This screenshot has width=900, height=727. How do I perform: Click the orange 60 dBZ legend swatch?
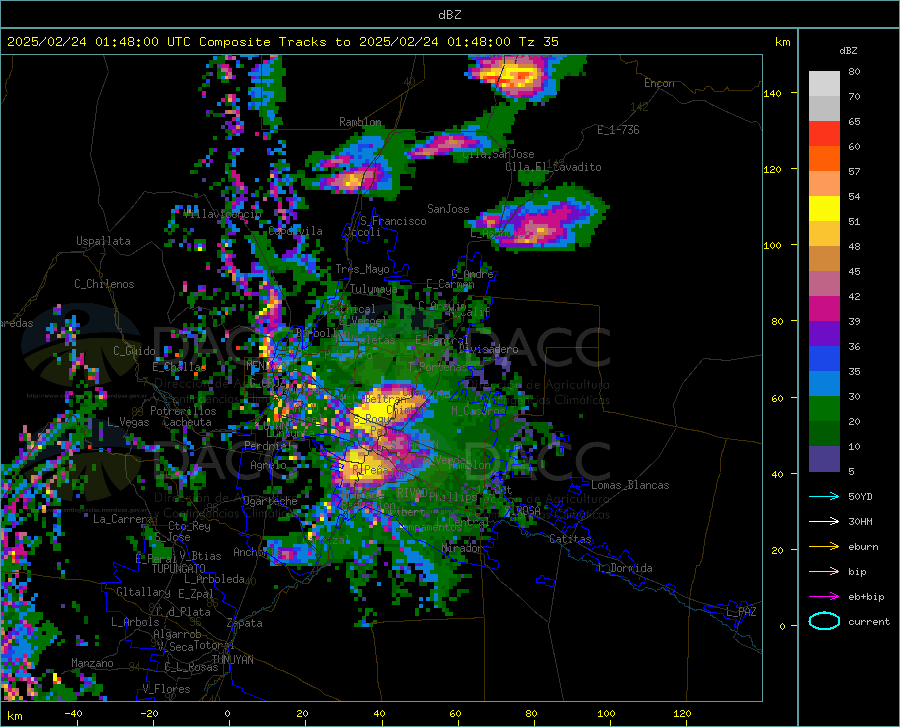pos(824,158)
